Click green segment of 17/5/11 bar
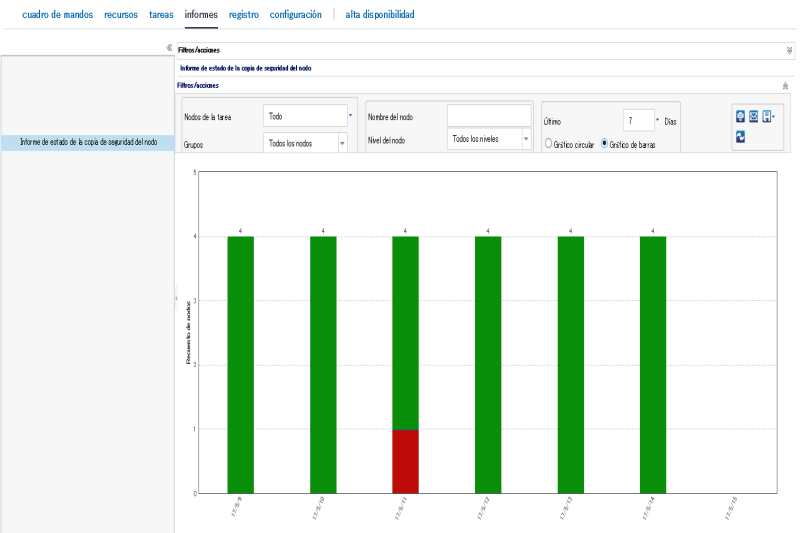The width and height of the screenshot is (800, 533). click(x=405, y=333)
